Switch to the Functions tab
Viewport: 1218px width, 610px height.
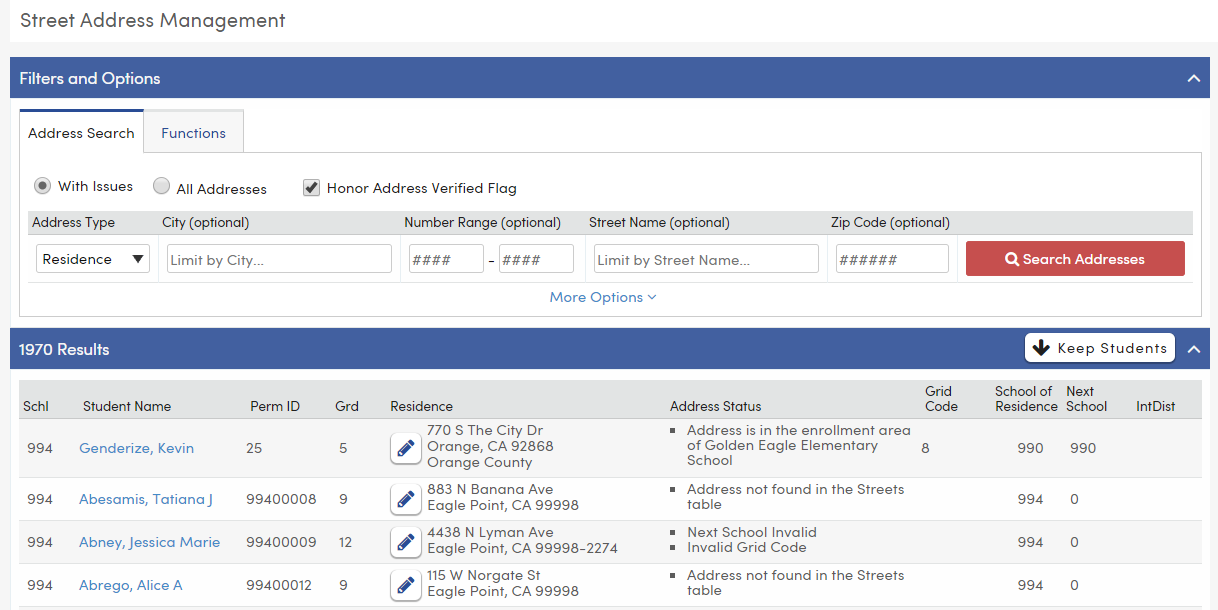tap(192, 131)
